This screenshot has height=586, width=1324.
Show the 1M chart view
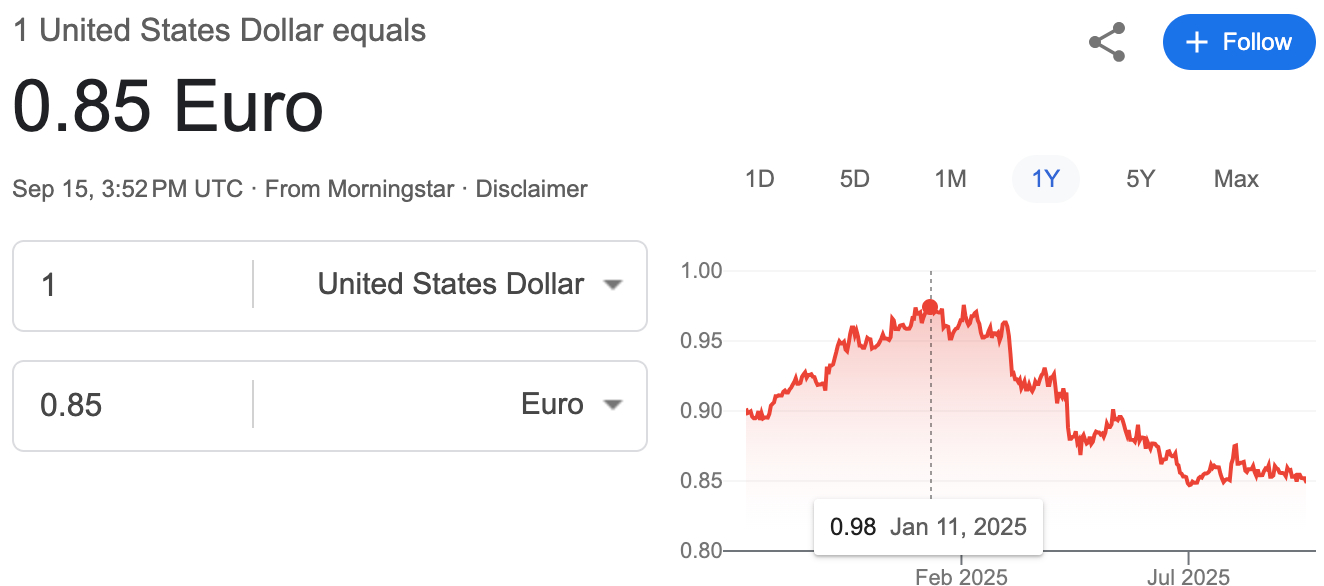pyautogui.click(x=950, y=180)
